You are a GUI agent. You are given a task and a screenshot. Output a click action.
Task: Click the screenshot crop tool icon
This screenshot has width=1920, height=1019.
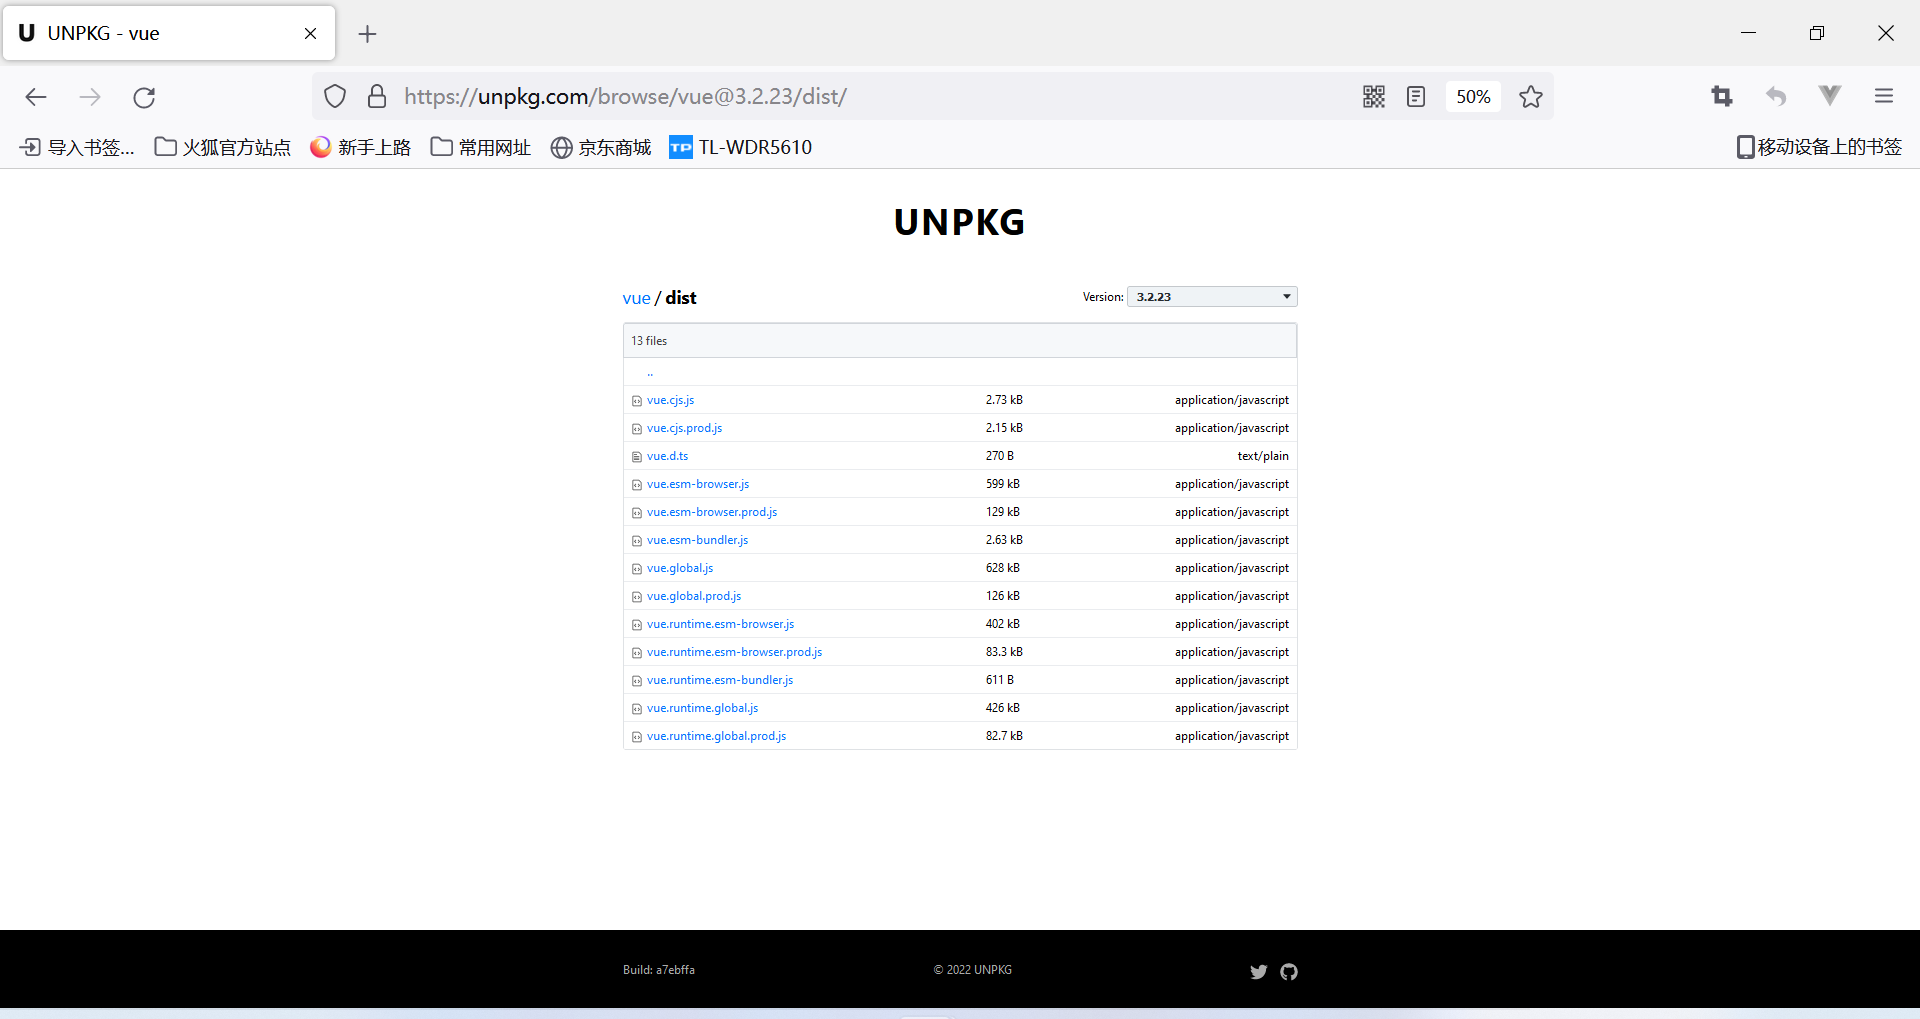click(x=1722, y=96)
